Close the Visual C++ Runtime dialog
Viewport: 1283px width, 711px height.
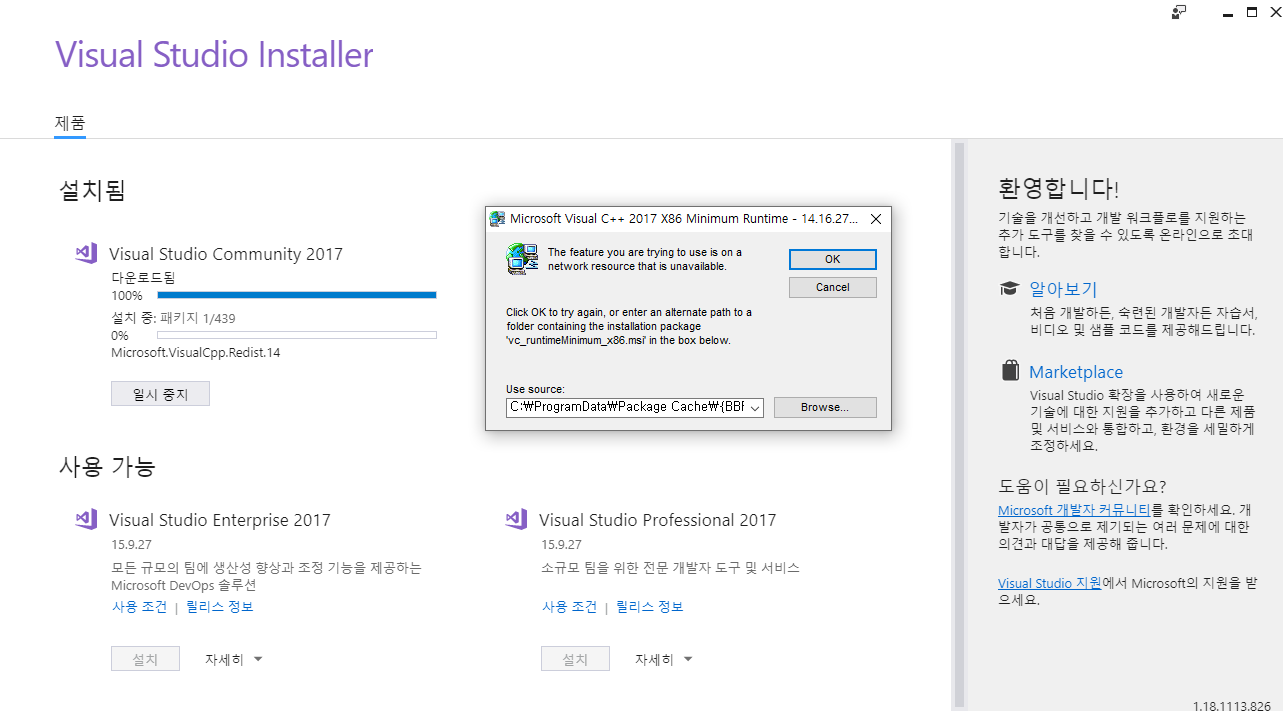pyautogui.click(x=875, y=219)
